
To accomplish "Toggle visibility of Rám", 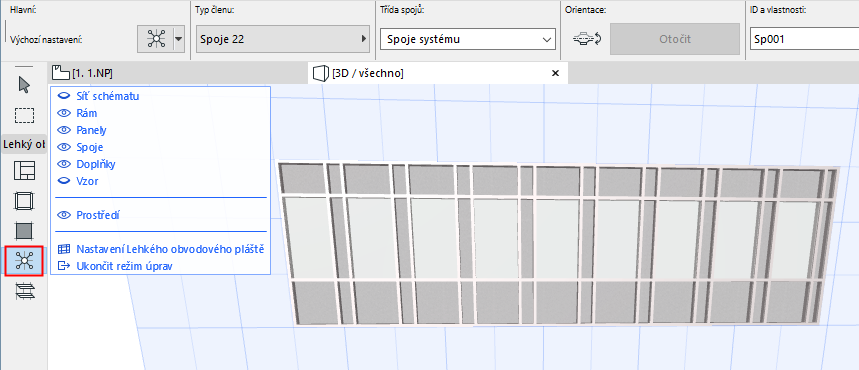I will click(64, 113).
